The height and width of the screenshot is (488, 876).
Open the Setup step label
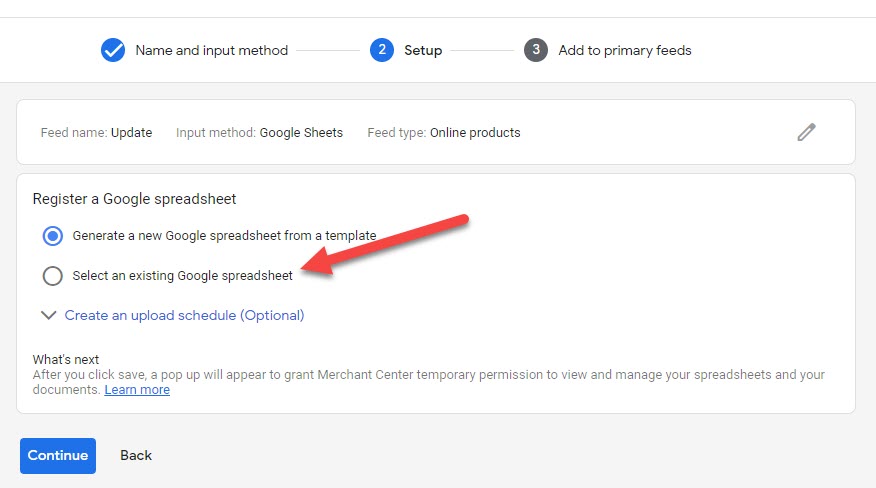(x=423, y=50)
